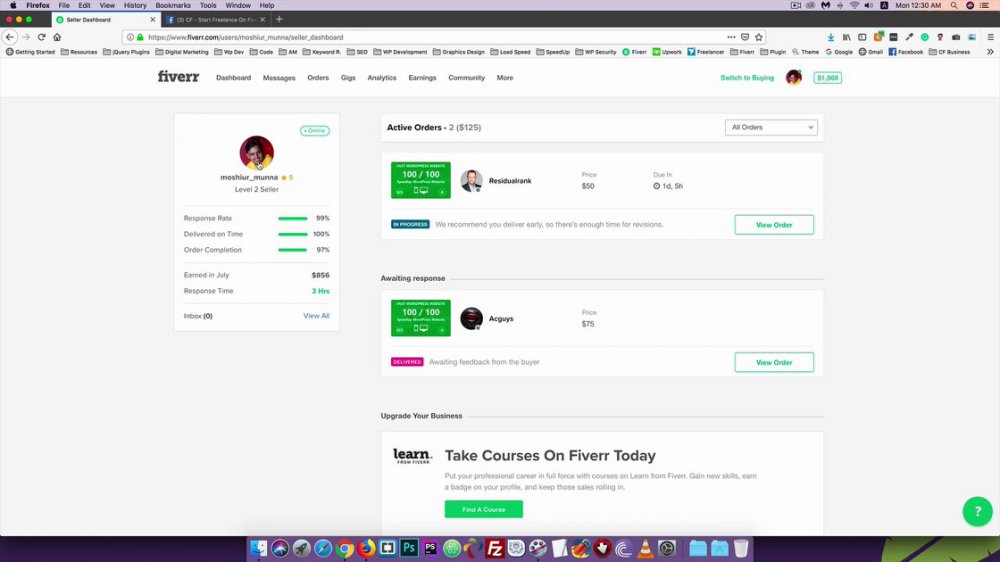Open the Facebook bookmark
The height and width of the screenshot is (562, 1000).
click(x=906, y=52)
